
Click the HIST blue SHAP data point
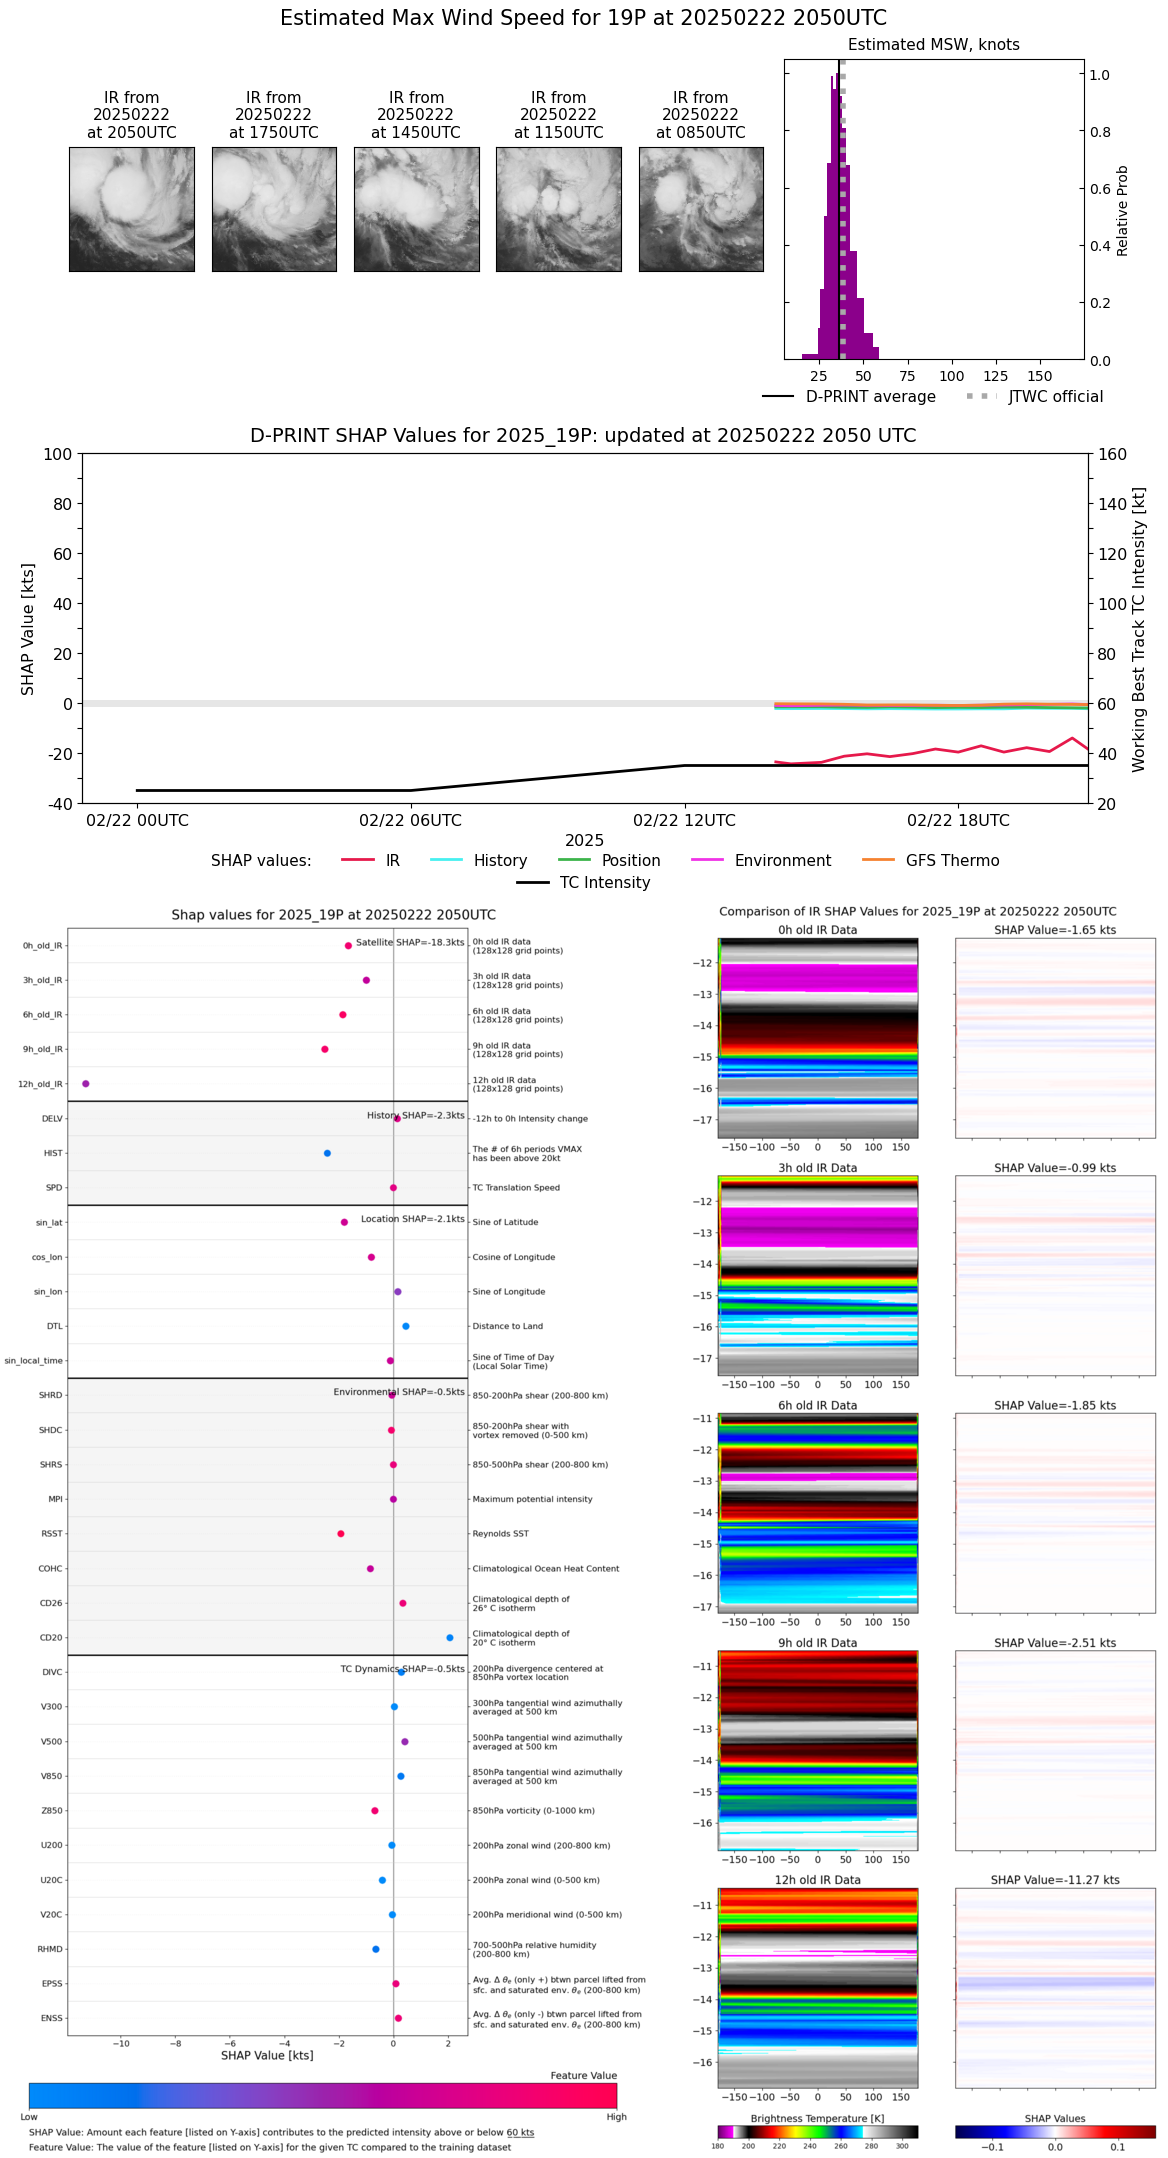[327, 1153]
